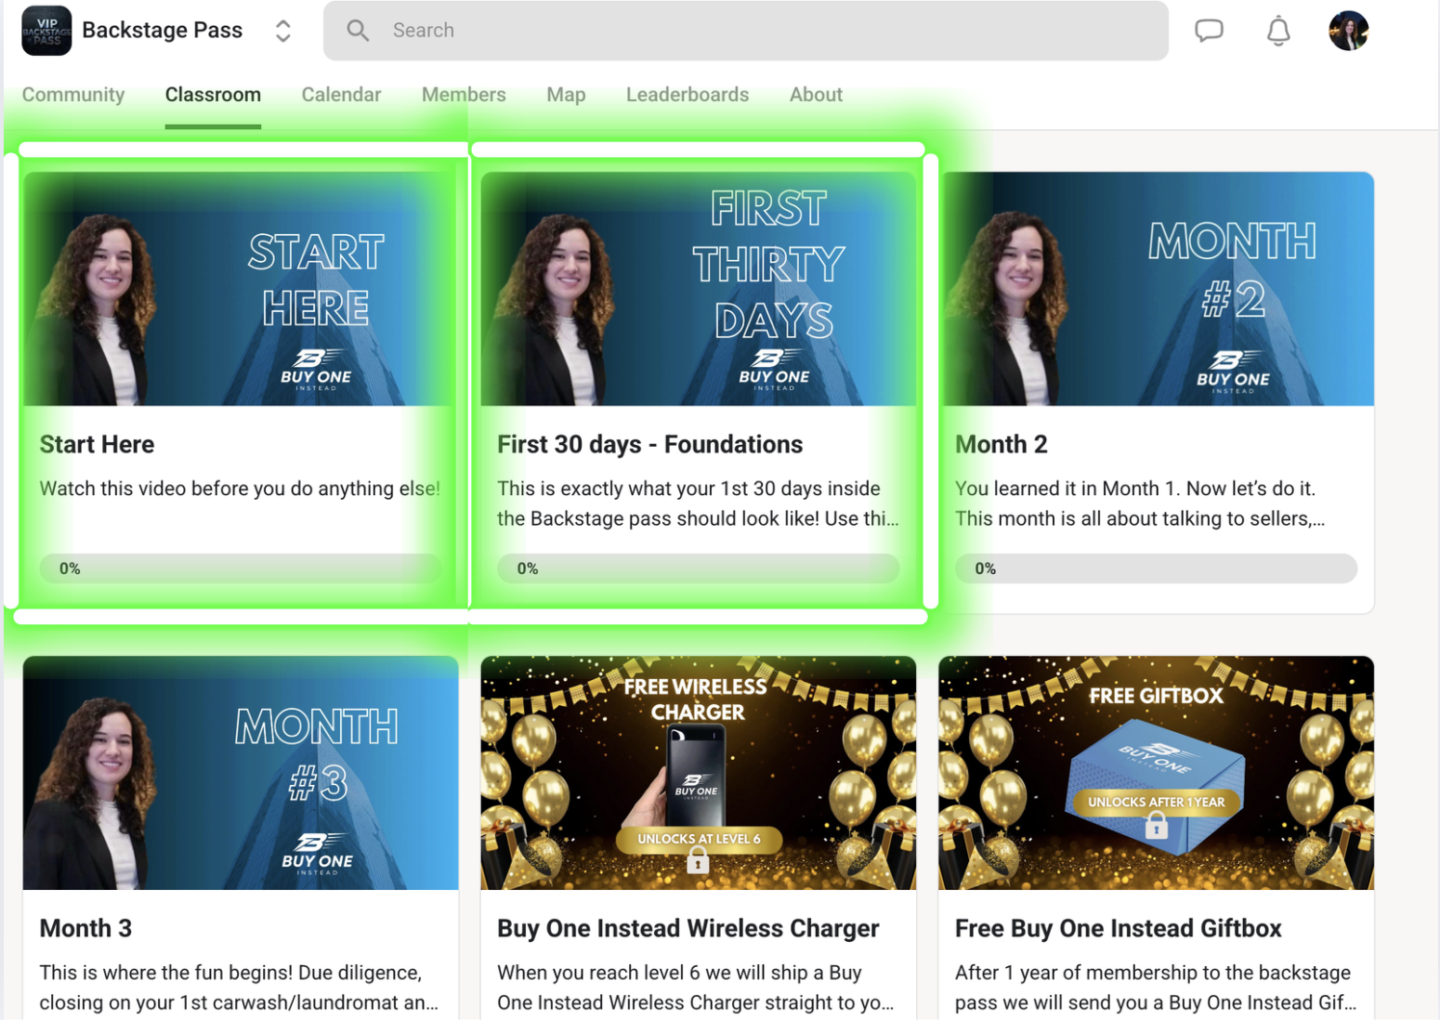1440x1020 pixels.
Task: Open the Free Wireless Charger thumbnail
Action: (698, 773)
